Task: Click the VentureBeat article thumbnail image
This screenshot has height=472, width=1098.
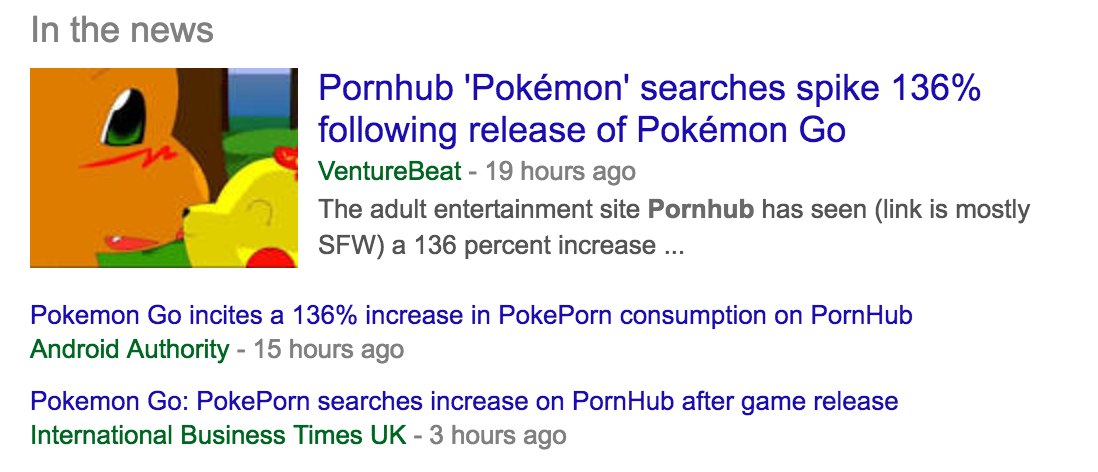Action: [164, 167]
